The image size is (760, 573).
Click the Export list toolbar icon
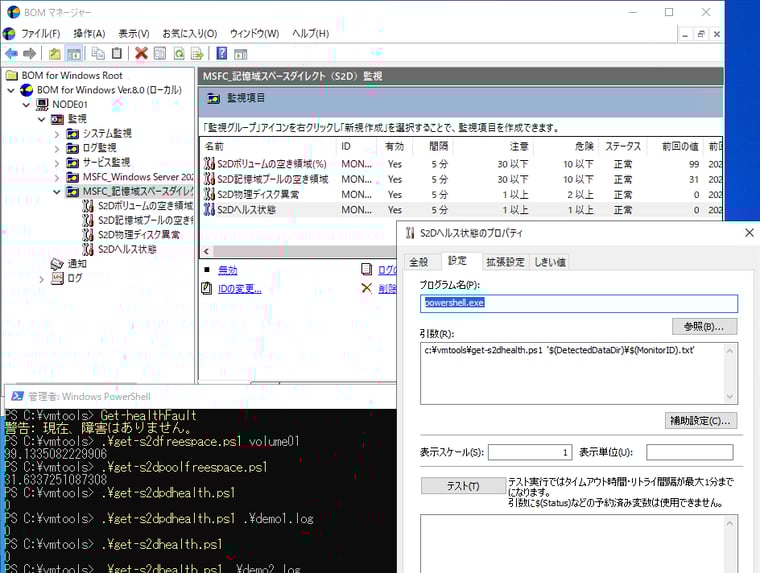click(197, 53)
